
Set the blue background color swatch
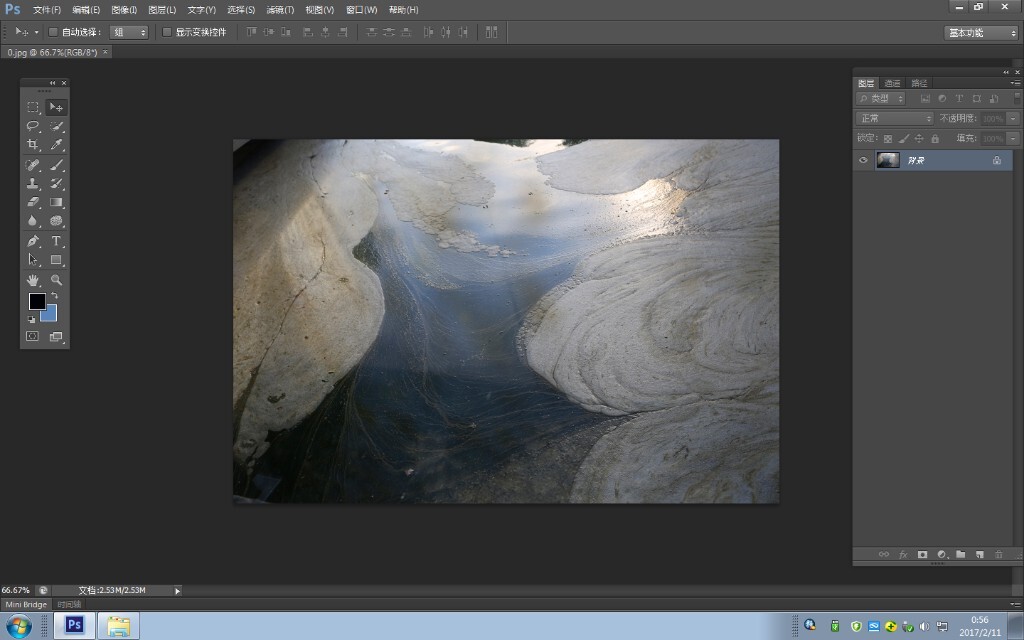coord(51,315)
